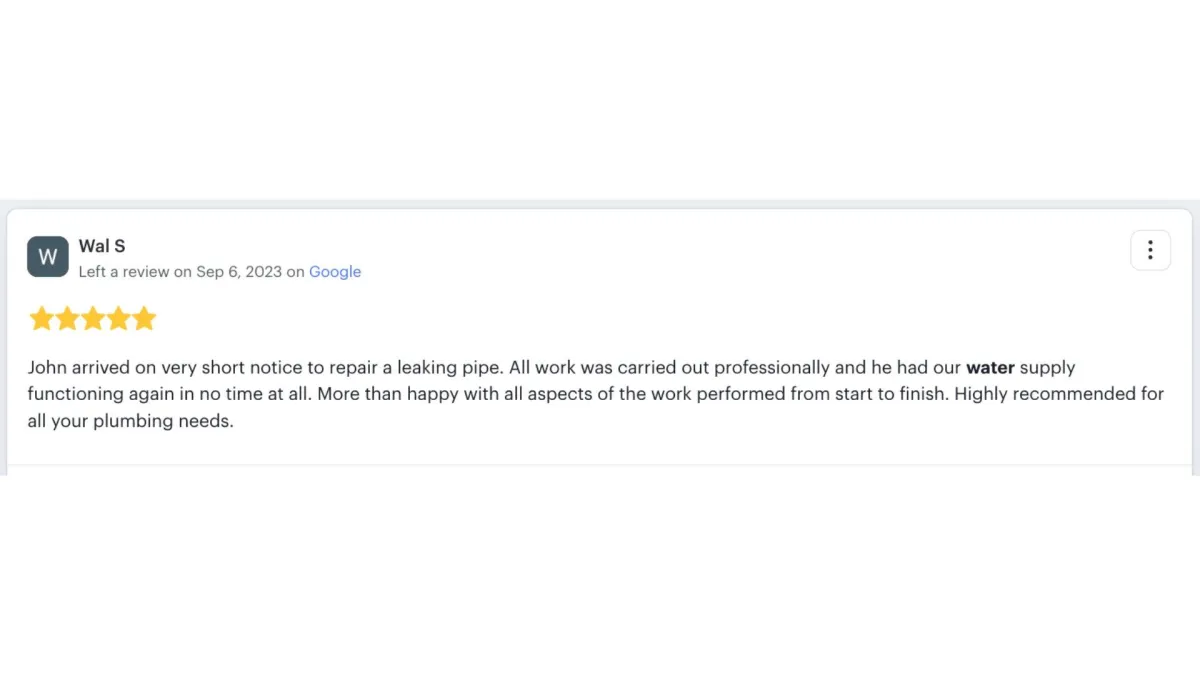Click the word "professionally" in the review

click(772, 368)
